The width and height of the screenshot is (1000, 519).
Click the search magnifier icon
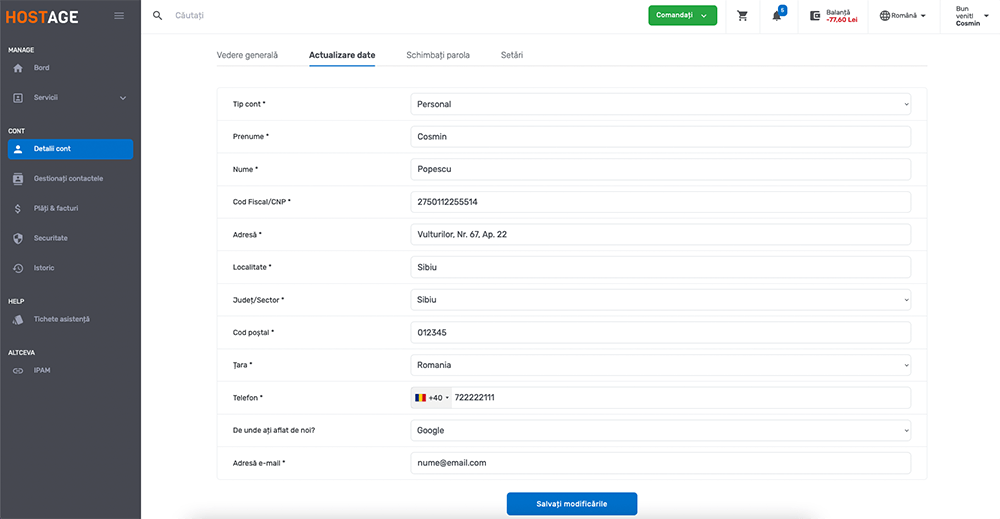point(158,15)
